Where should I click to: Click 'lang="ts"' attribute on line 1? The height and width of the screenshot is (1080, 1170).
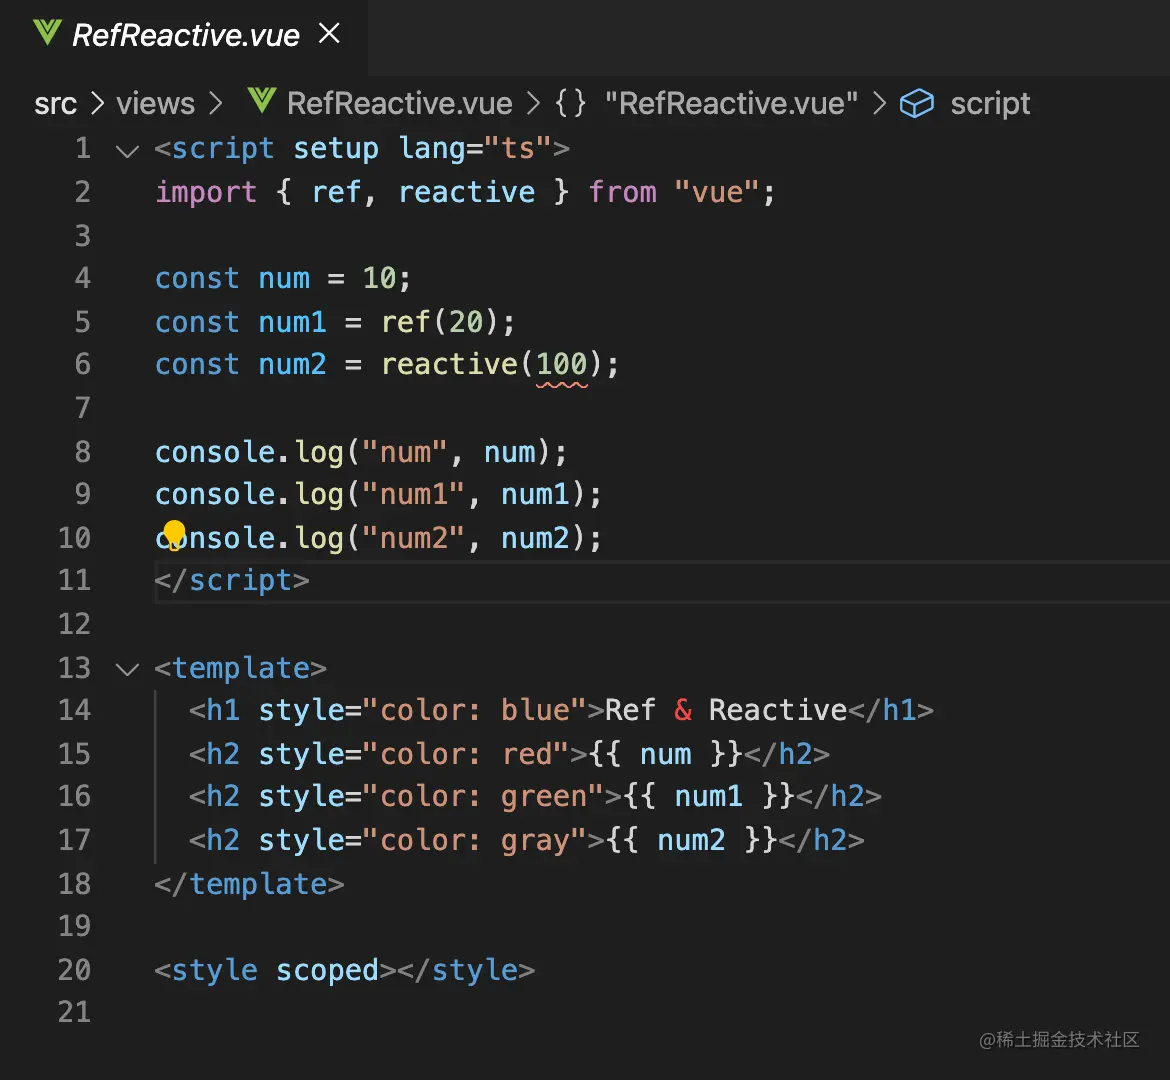475,148
